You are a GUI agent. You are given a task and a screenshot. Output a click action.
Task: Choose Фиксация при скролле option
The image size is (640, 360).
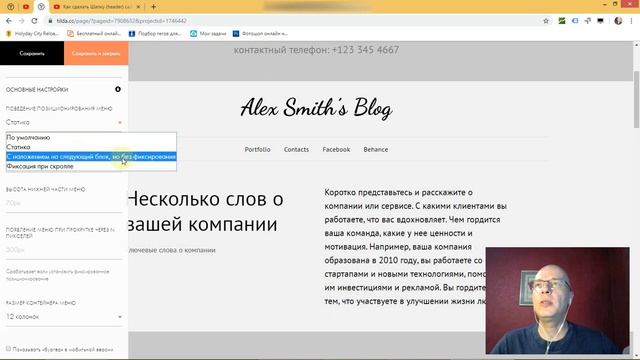pyautogui.click(x=91, y=166)
